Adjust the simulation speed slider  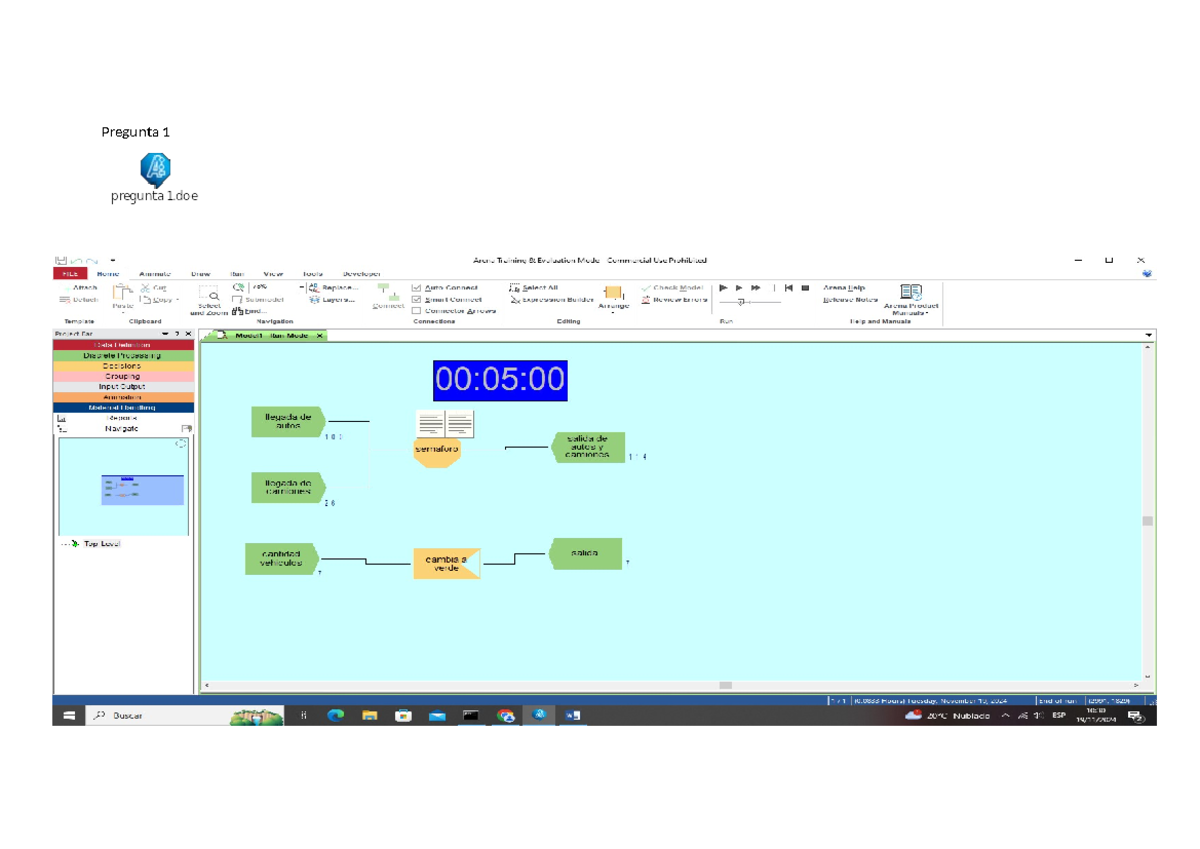point(740,301)
